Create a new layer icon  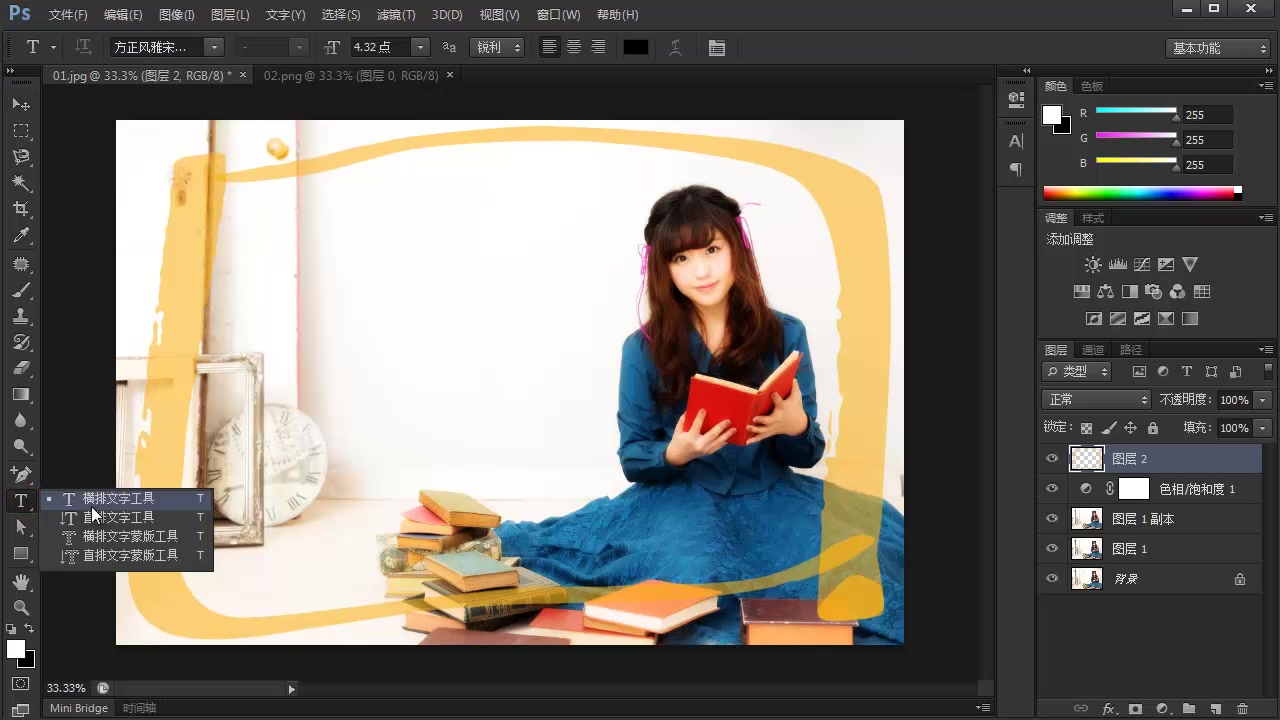click(1215, 709)
